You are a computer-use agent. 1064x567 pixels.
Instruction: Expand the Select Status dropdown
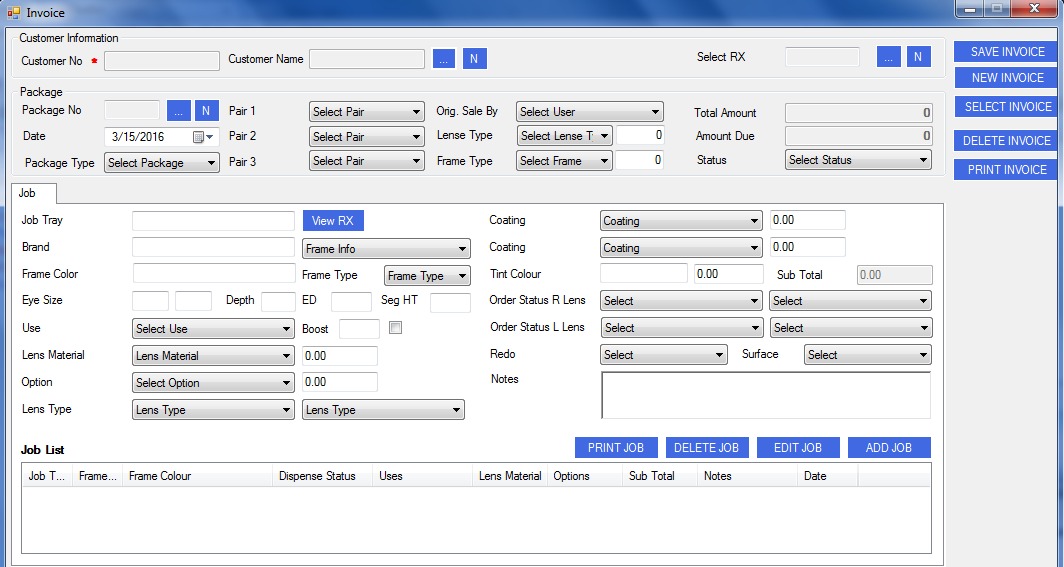(x=858, y=160)
